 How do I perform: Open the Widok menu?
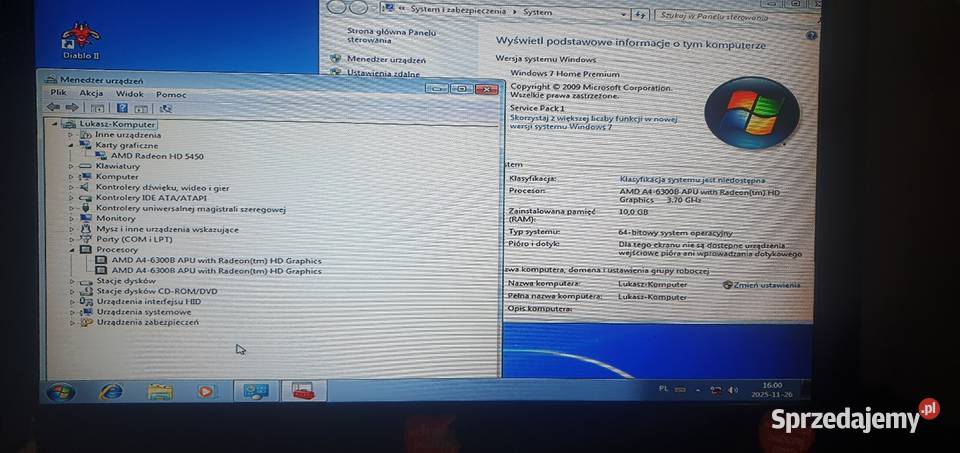129,94
